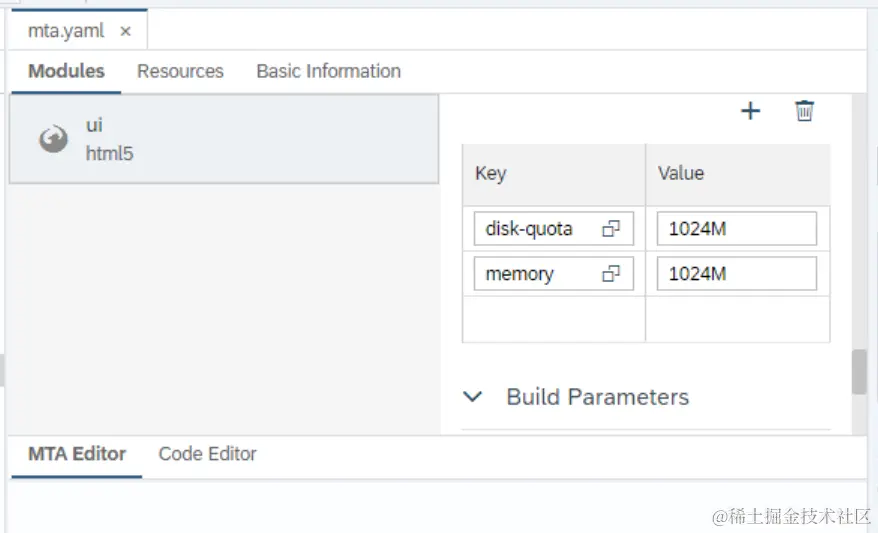Switch to the Resources tab
The image size is (878, 533).
pyautogui.click(x=180, y=71)
